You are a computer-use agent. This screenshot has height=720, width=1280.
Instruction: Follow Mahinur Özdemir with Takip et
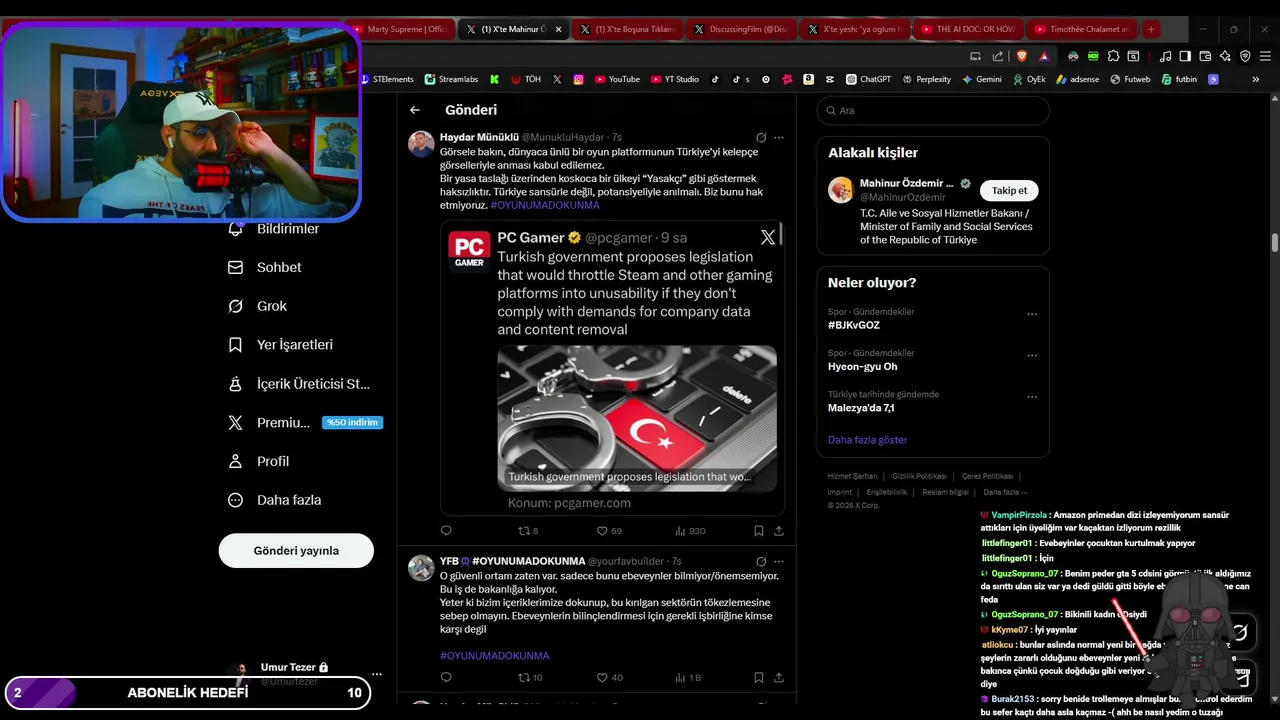click(x=1009, y=190)
